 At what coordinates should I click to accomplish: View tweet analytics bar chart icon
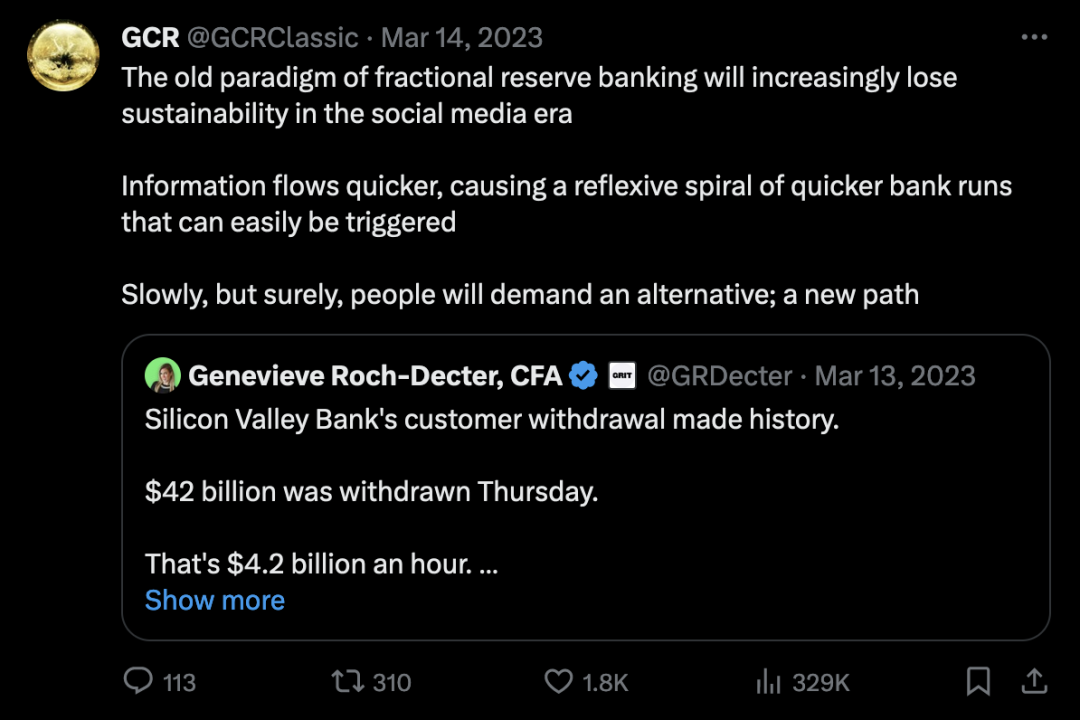coord(768,682)
